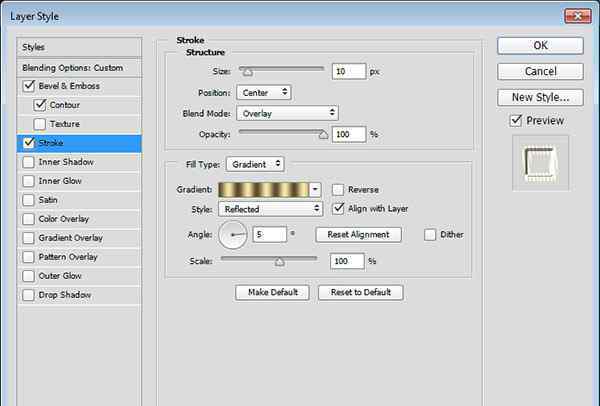Viewport: 600px width, 406px height.
Task: Select the Bevel & Emboss label
Action: pos(69,86)
